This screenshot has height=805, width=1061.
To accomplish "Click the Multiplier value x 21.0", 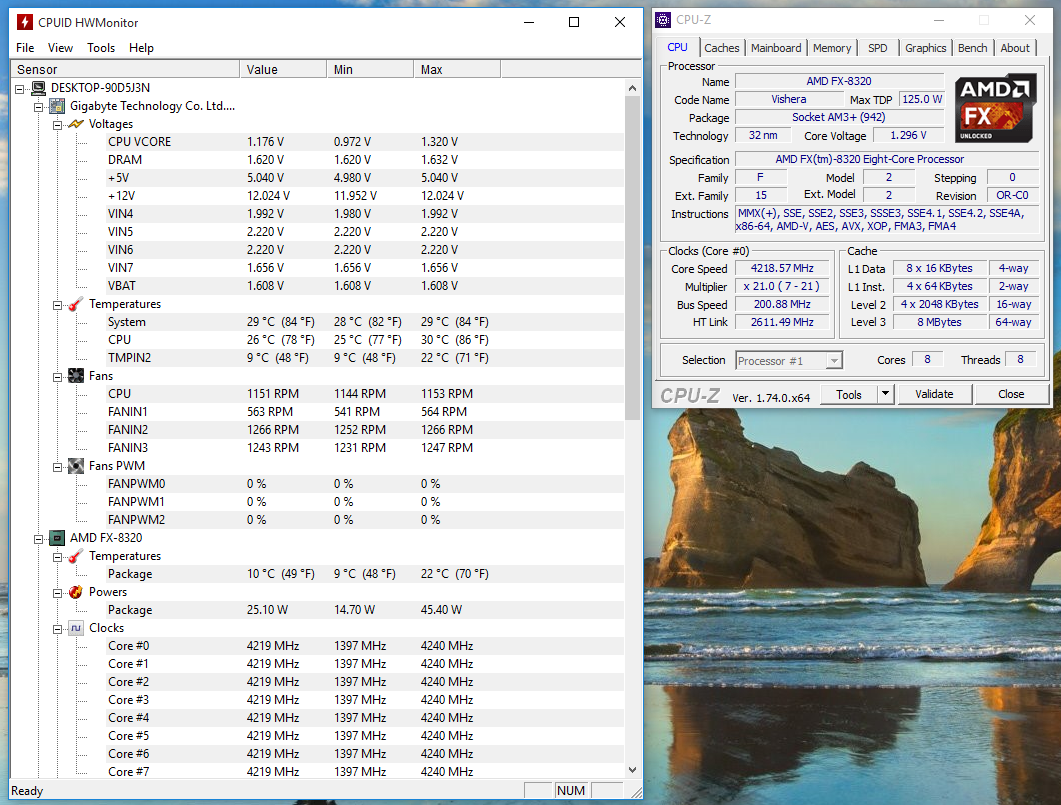I will (782, 287).
